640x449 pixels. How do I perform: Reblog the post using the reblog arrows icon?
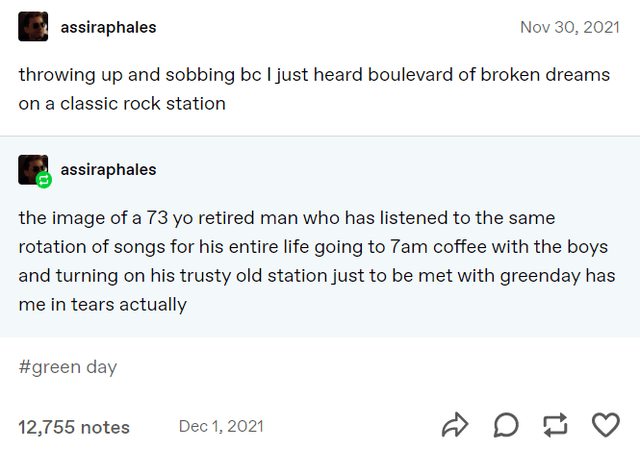(555, 426)
